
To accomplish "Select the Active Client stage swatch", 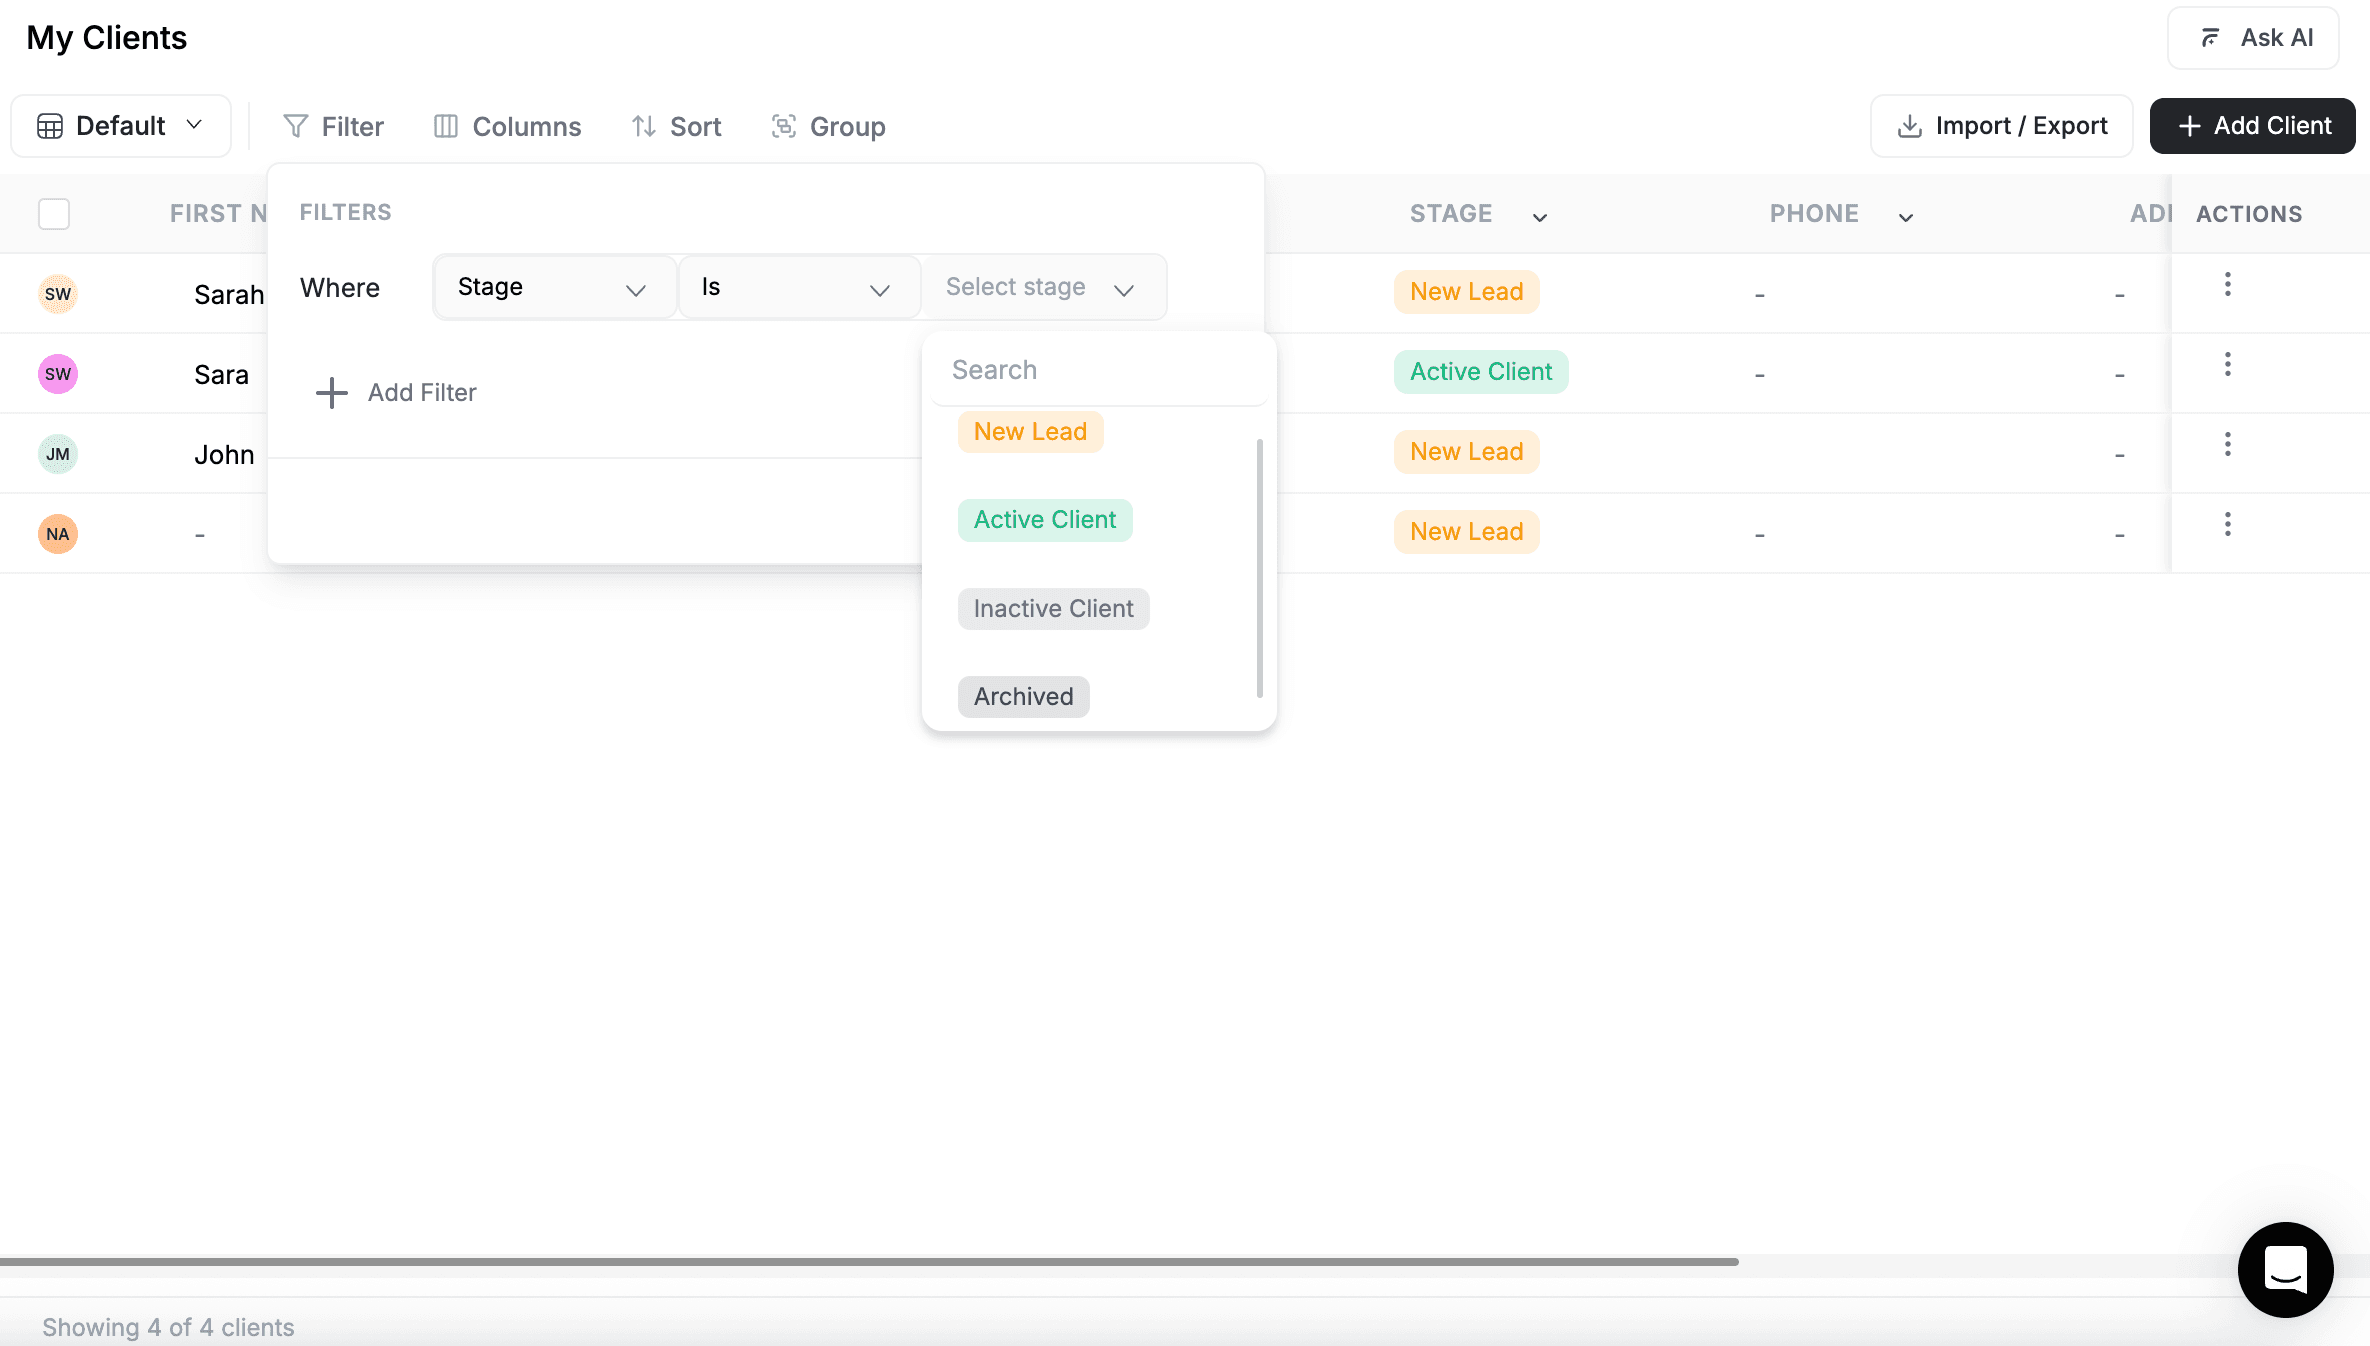I will 1044,519.
